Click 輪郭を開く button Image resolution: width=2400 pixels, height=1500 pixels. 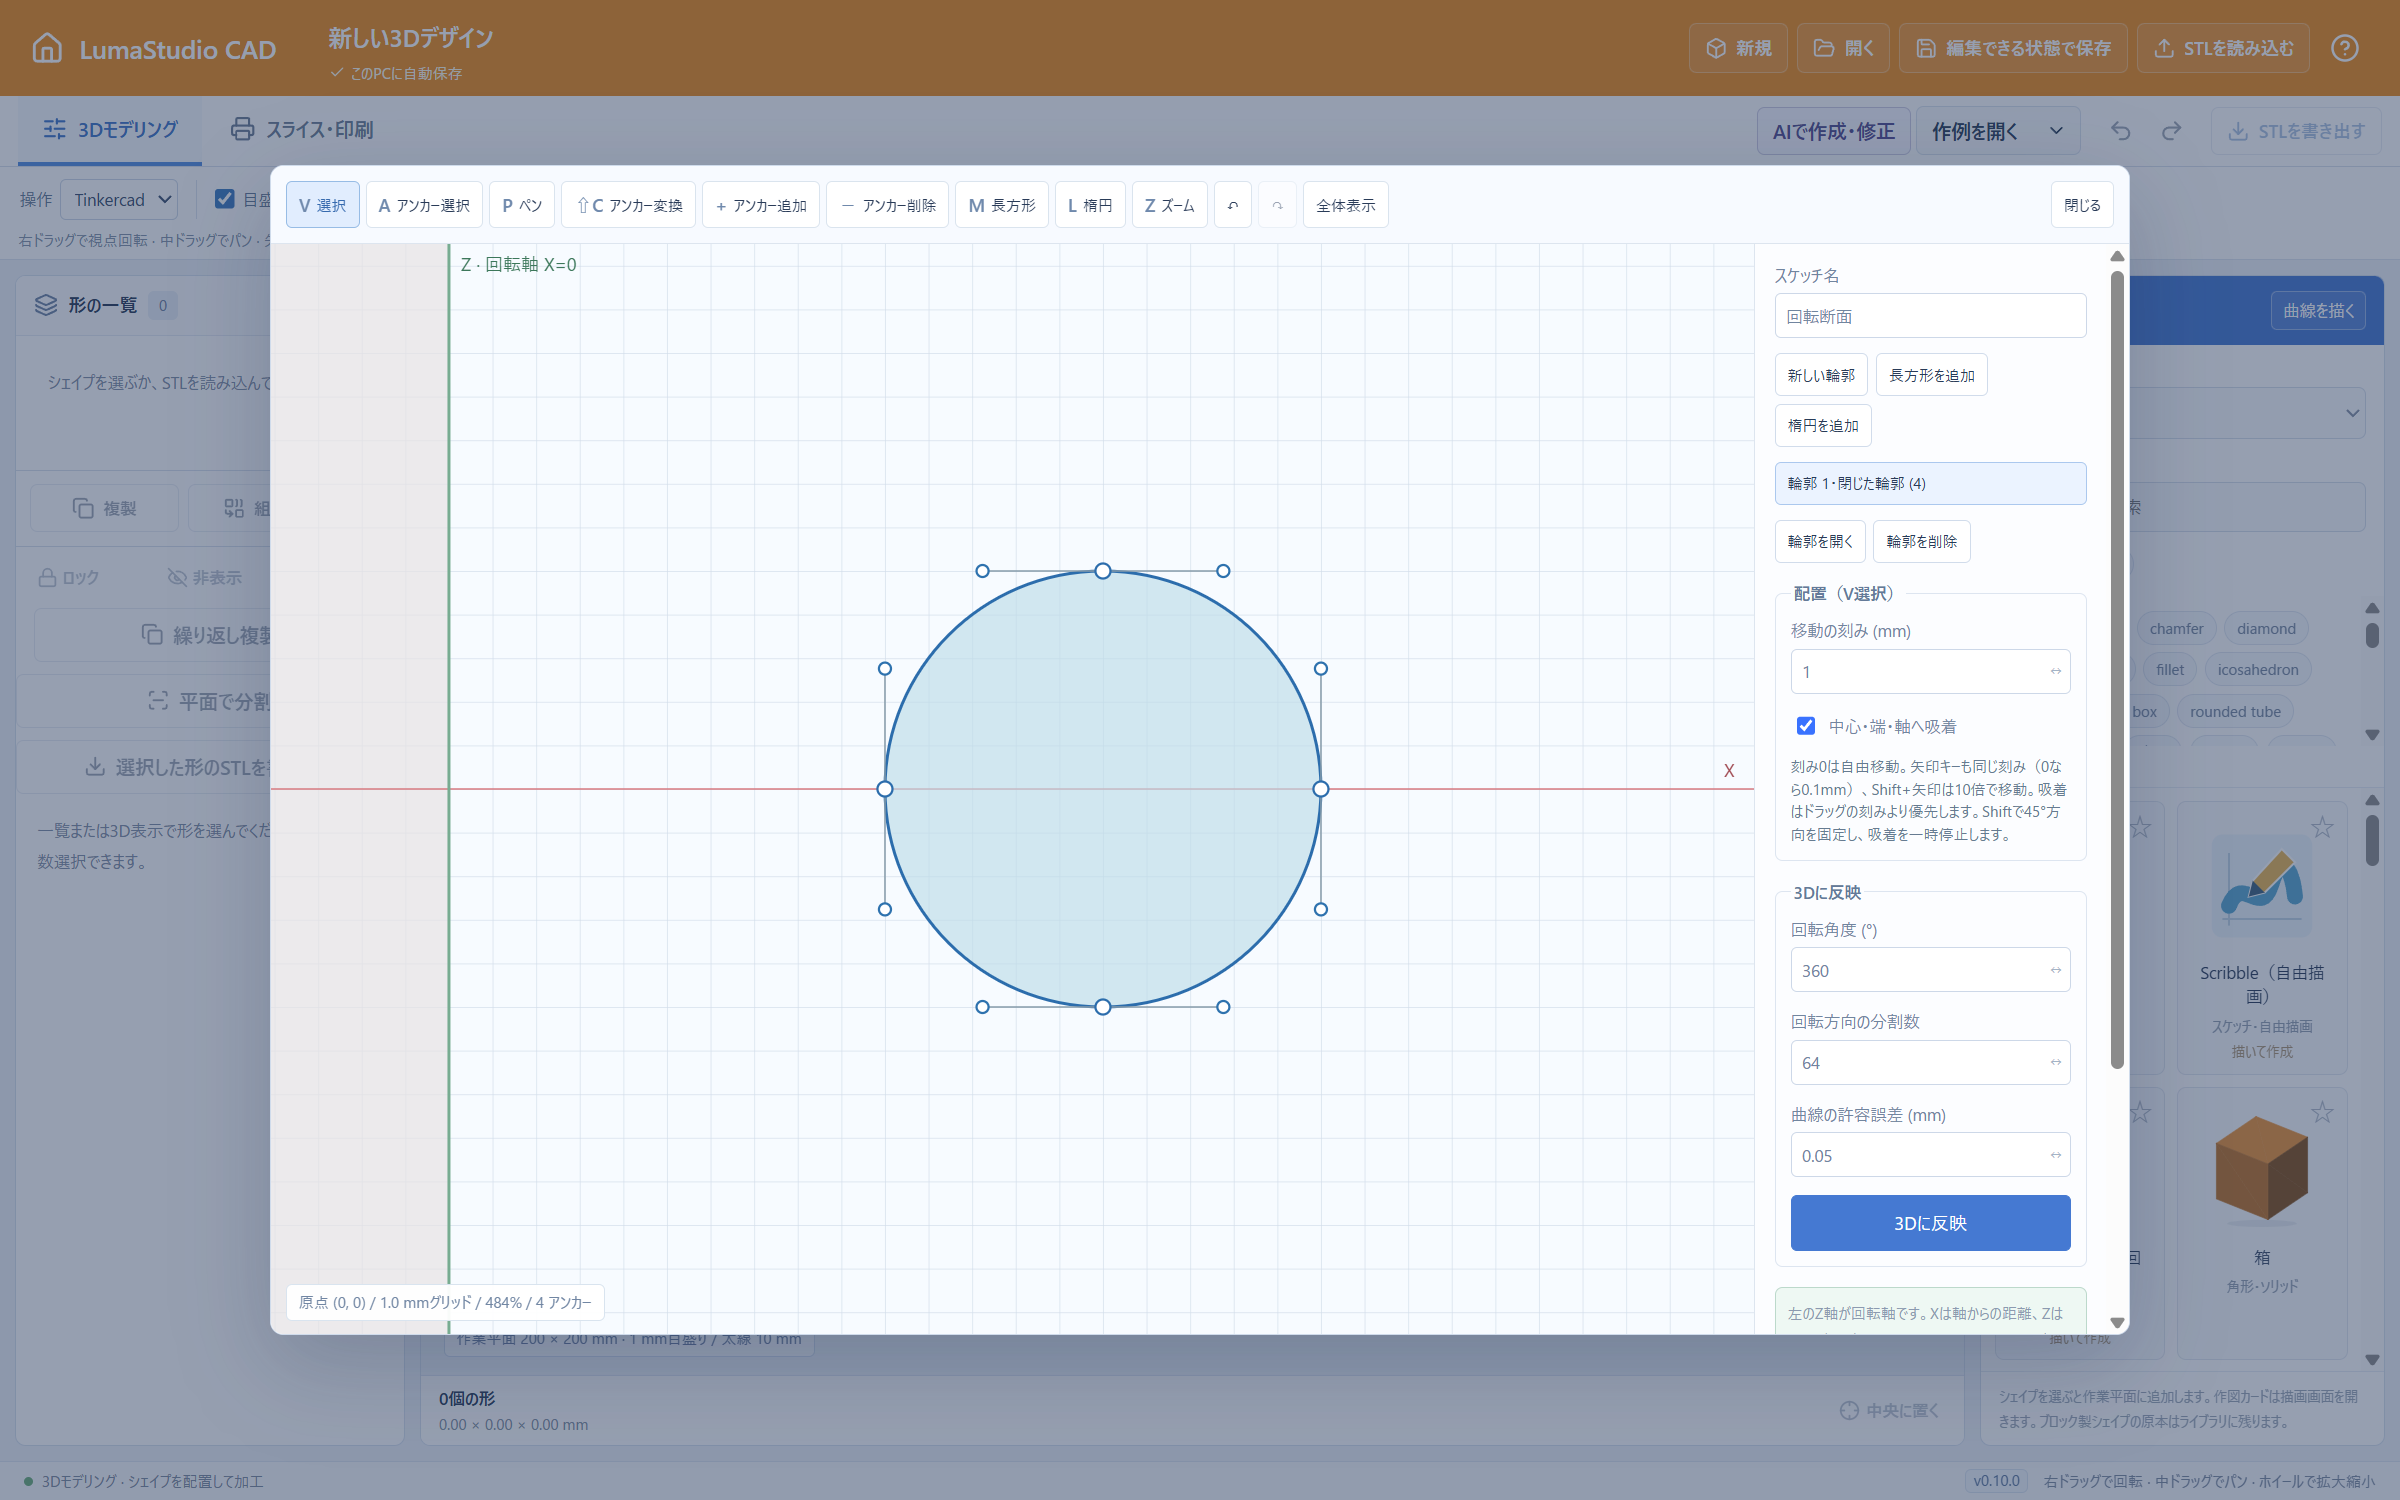pyautogui.click(x=1820, y=541)
